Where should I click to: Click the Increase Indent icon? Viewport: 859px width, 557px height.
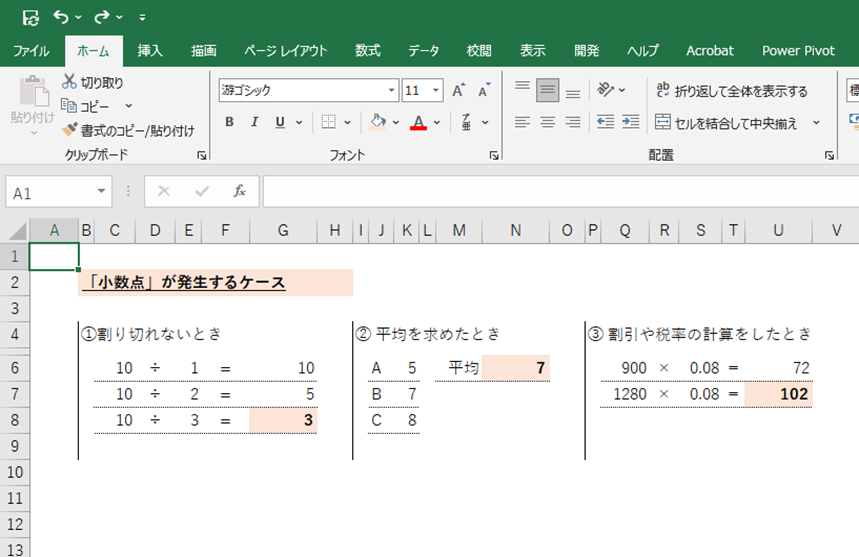(x=631, y=122)
